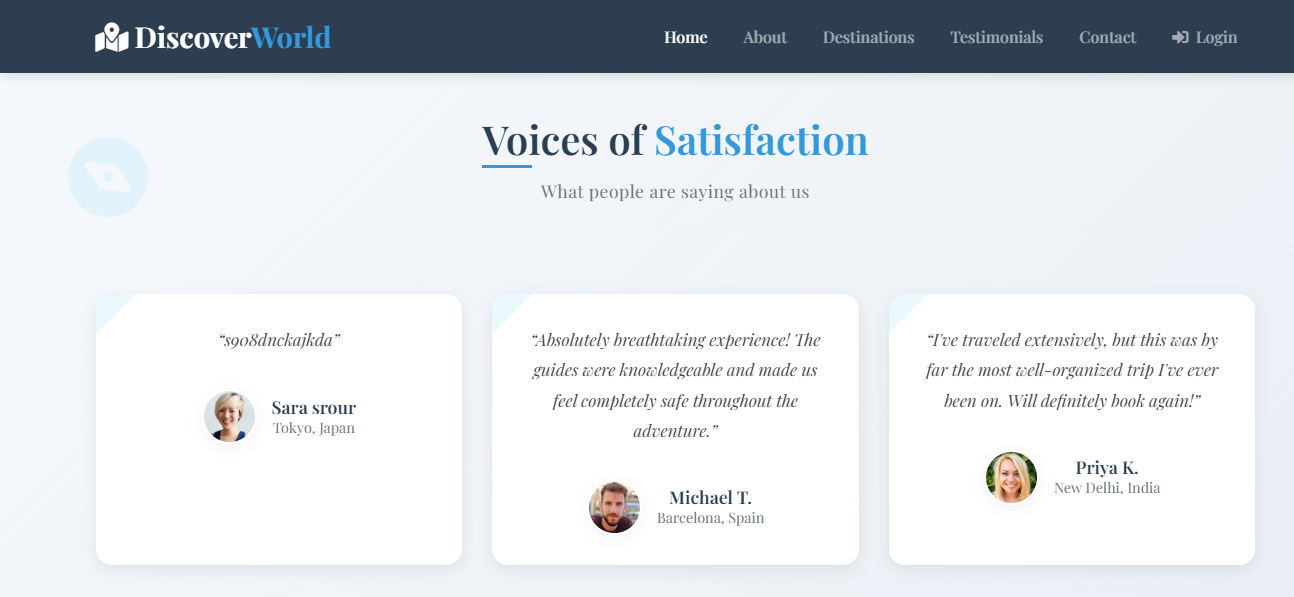Click the 'most well-organized trip' testimonial quote
Image resolution: width=1294 pixels, height=597 pixels.
pos(1072,370)
